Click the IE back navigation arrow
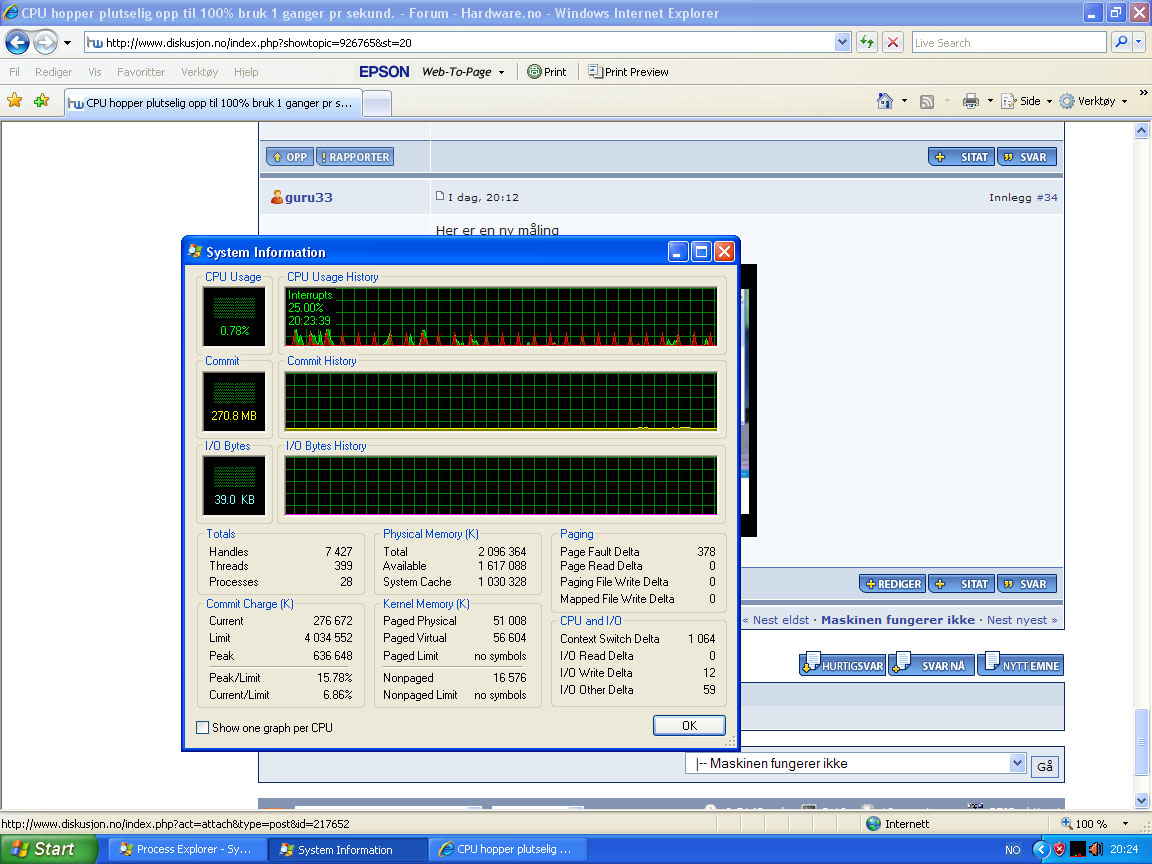1152x864 pixels. [17, 43]
